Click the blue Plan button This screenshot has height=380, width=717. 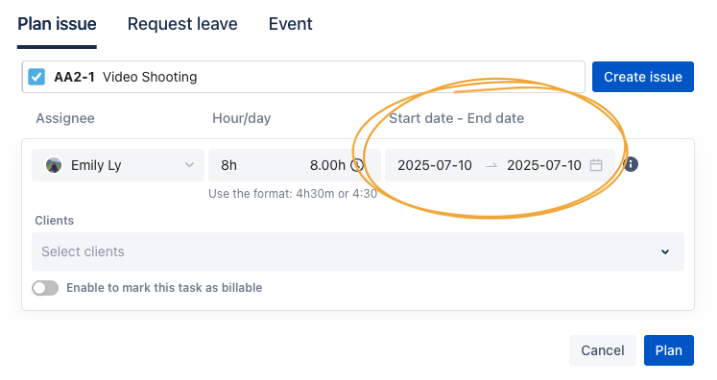click(669, 350)
